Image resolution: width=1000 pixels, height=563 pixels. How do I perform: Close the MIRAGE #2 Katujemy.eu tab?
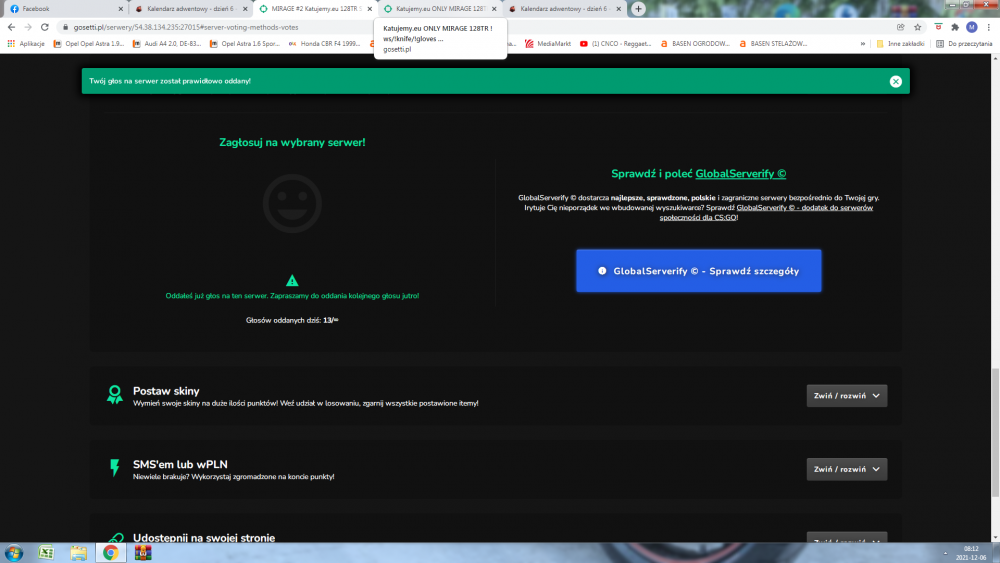pos(369,9)
